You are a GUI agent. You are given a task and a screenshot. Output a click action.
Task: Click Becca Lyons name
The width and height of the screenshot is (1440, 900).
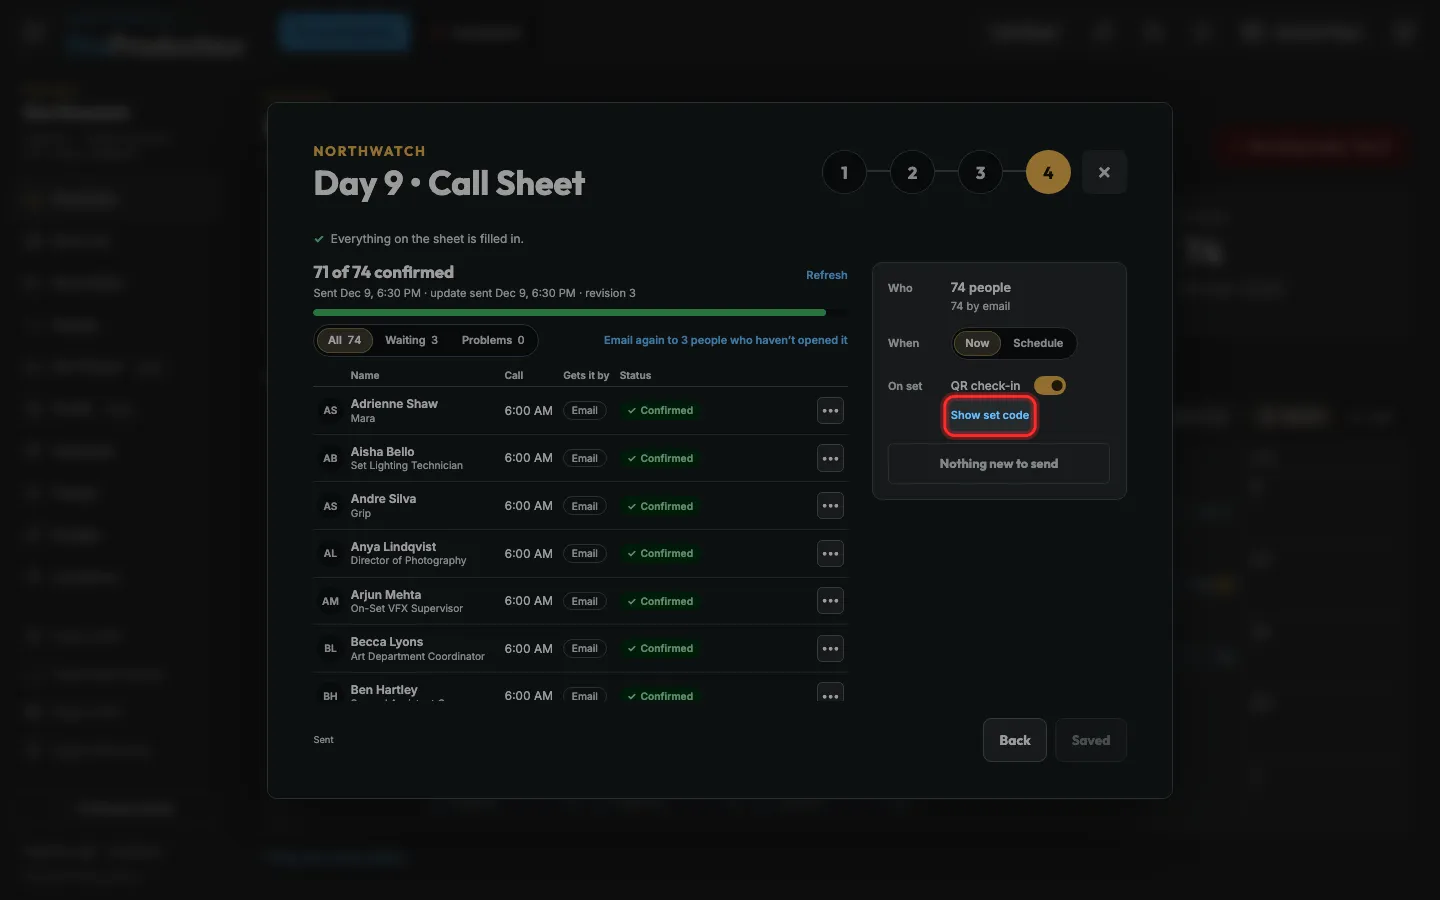[387, 642]
